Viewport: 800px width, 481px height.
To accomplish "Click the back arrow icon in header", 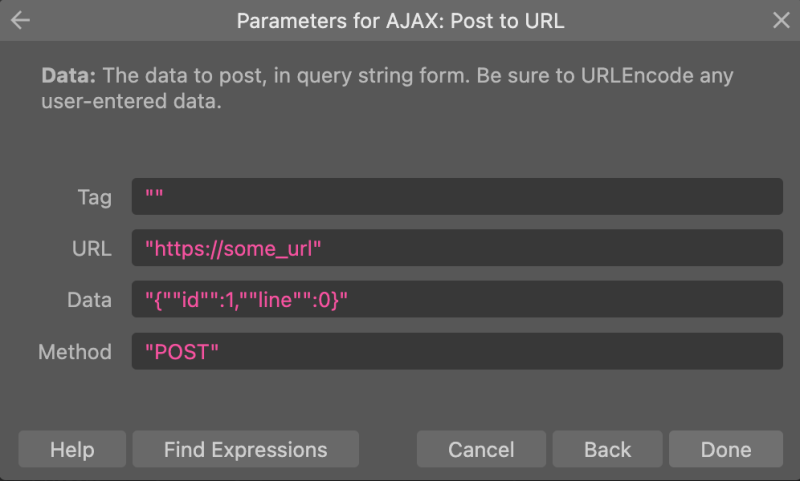I will (x=20, y=20).
